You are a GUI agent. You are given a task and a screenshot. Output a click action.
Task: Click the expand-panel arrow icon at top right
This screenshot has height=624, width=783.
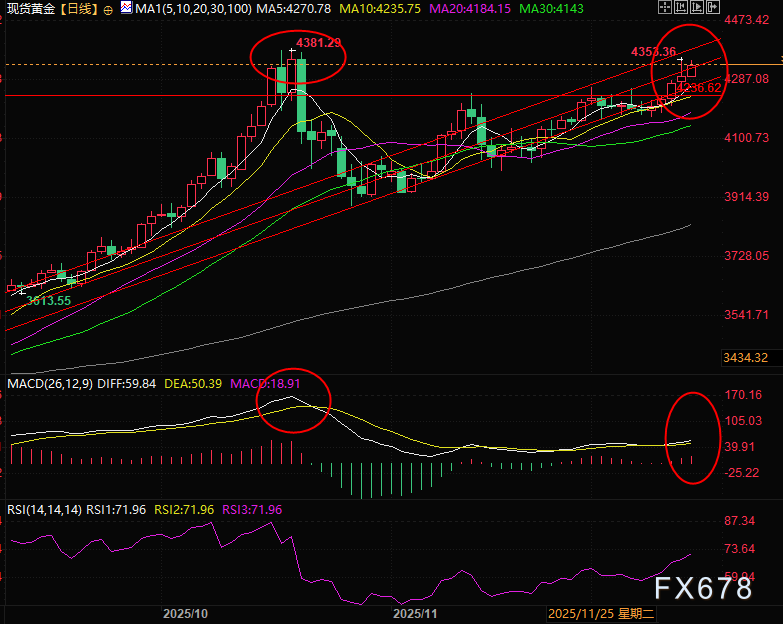pyautogui.click(x=713, y=7)
